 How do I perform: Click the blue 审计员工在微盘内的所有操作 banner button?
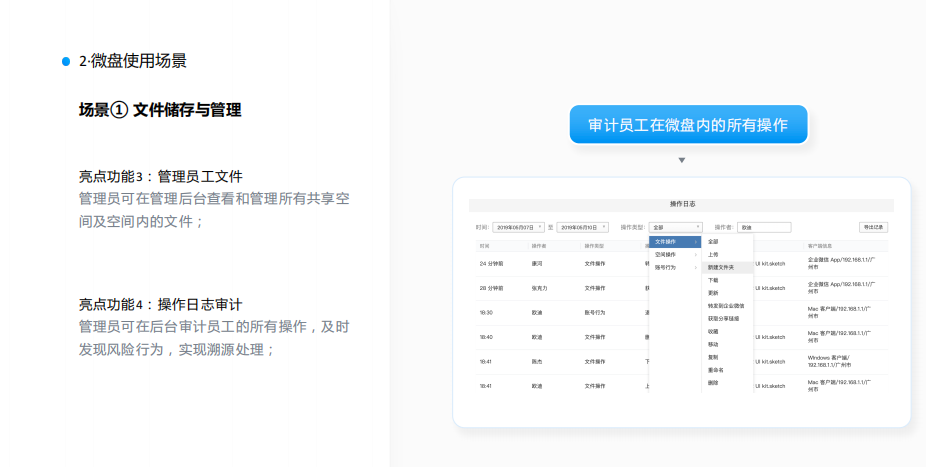pyautogui.click(x=688, y=125)
